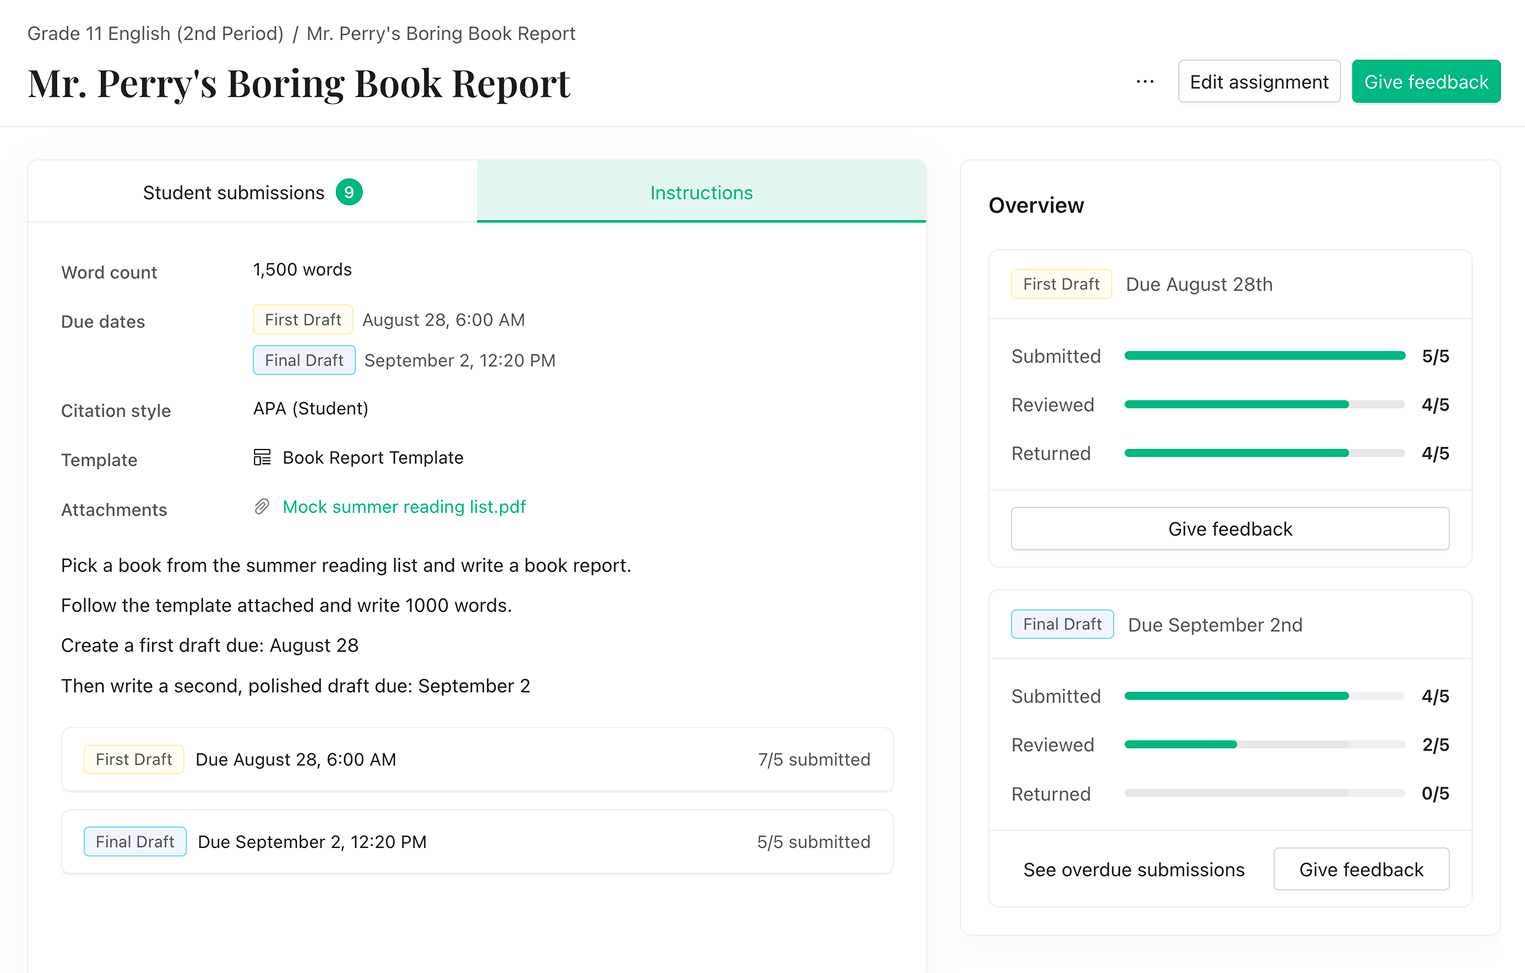Select the Instructions tab
Screen dimensions: 1525x973
(x=701, y=192)
